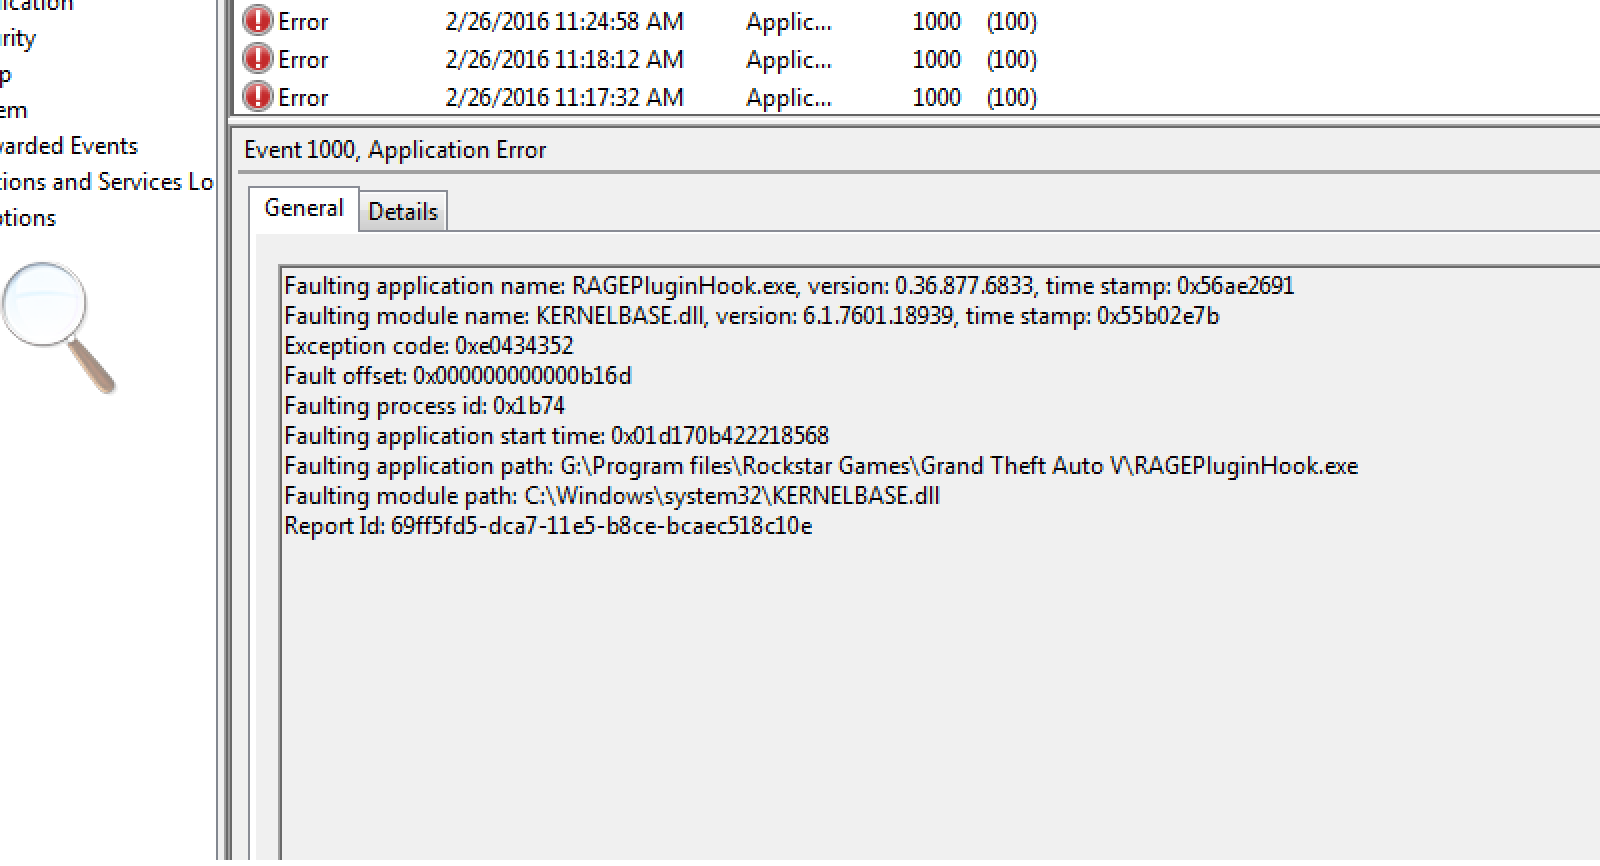The image size is (1600, 866).
Task: Click the magnifying glass icon
Action: click(59, 327)
